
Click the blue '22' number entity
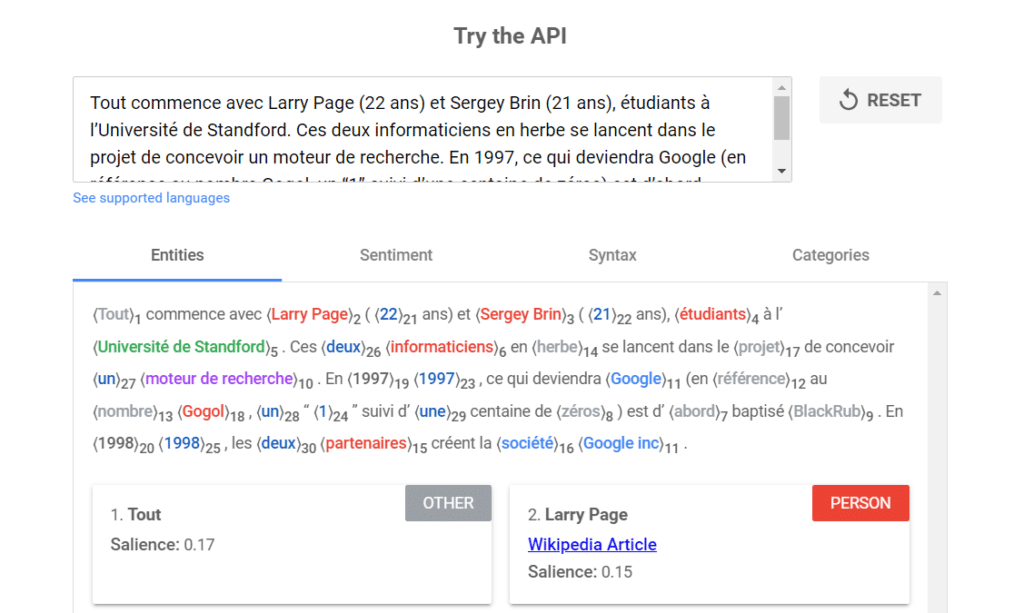coord(389,314)
